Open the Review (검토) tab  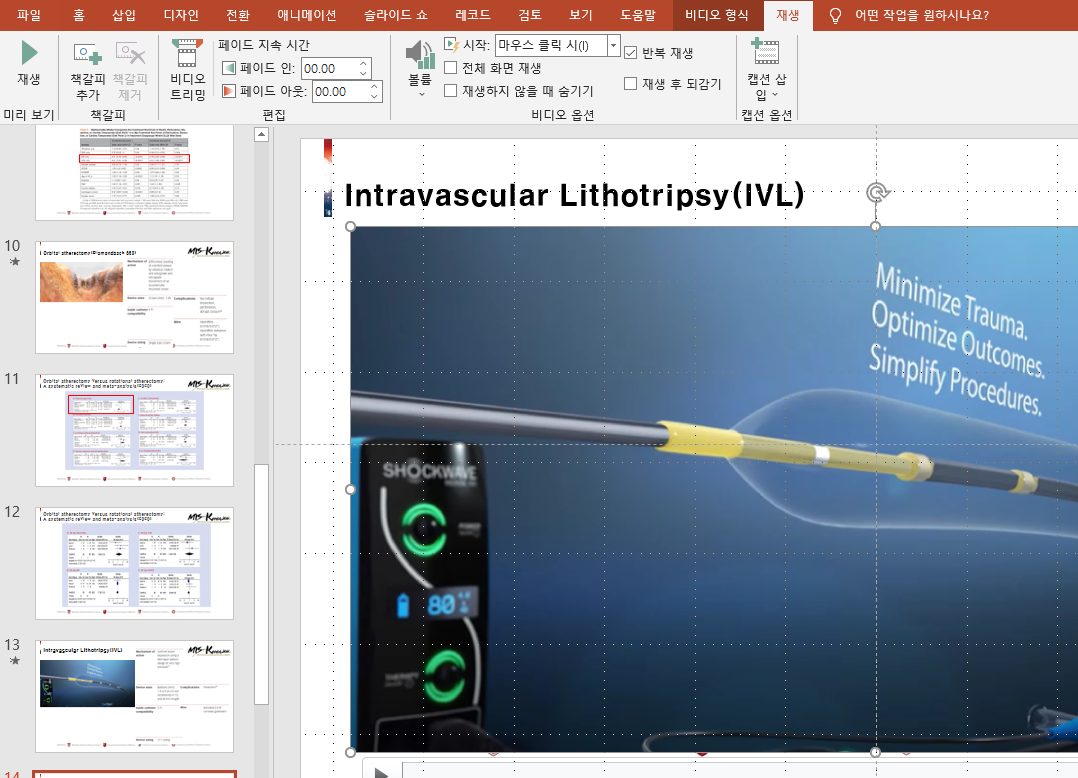(529, 15)
